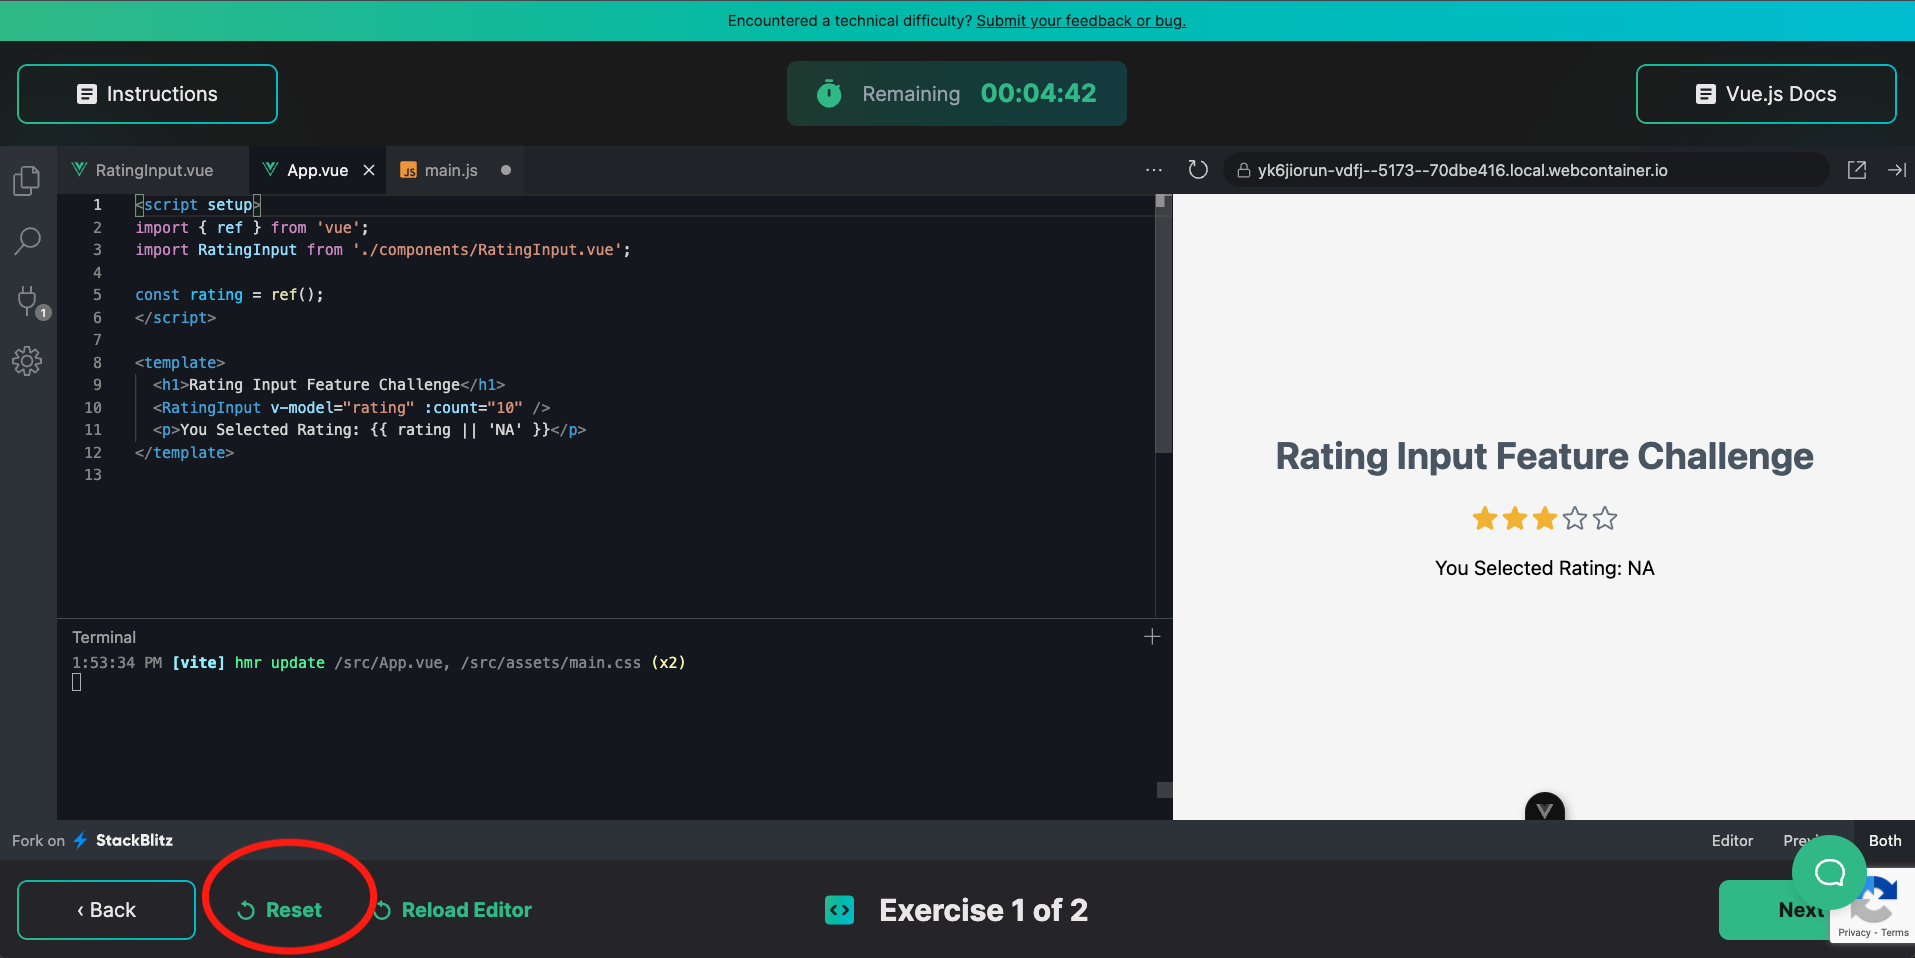Click the 'You Selected Rating: NA' text
Image resolution: width=1915 pixels, height=958 pixels.
1545,568
